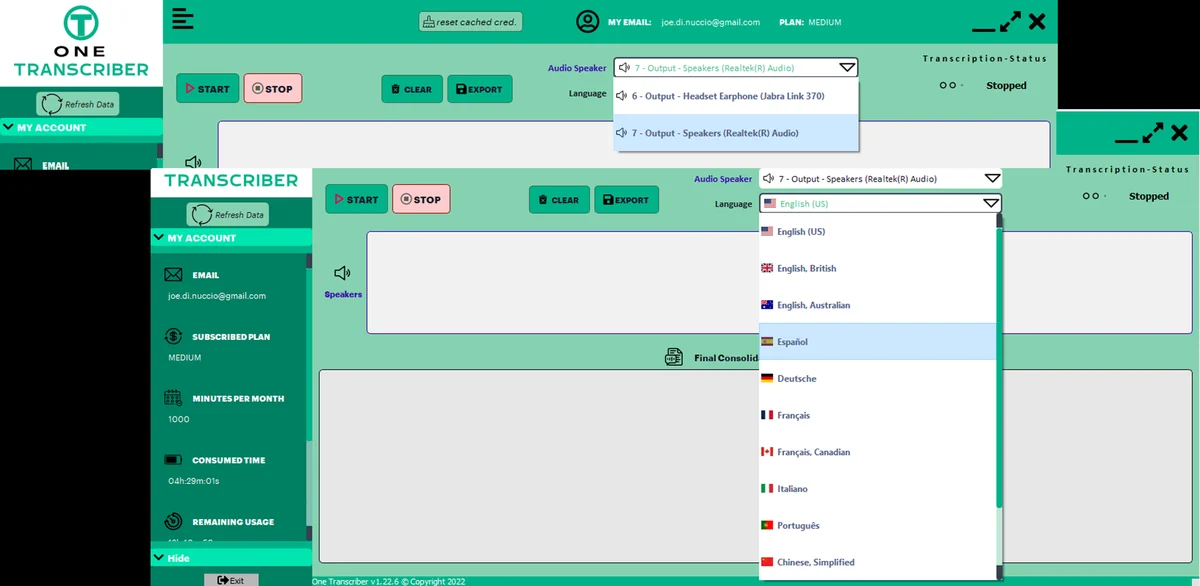Open the Language dropdown showing English (US)
The width and height of the screenshot is (1200, 586).
pyautogui.click(x=880, y=203)
